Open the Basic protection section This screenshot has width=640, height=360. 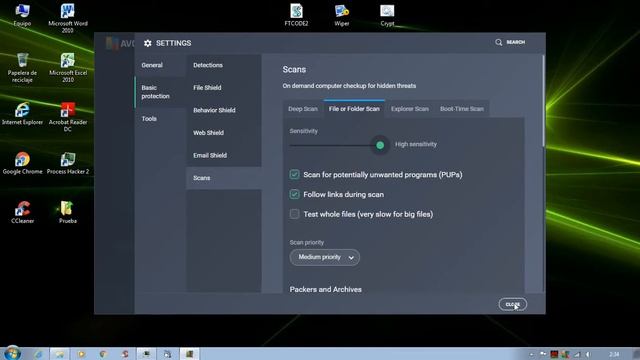(x=160, y=92)
